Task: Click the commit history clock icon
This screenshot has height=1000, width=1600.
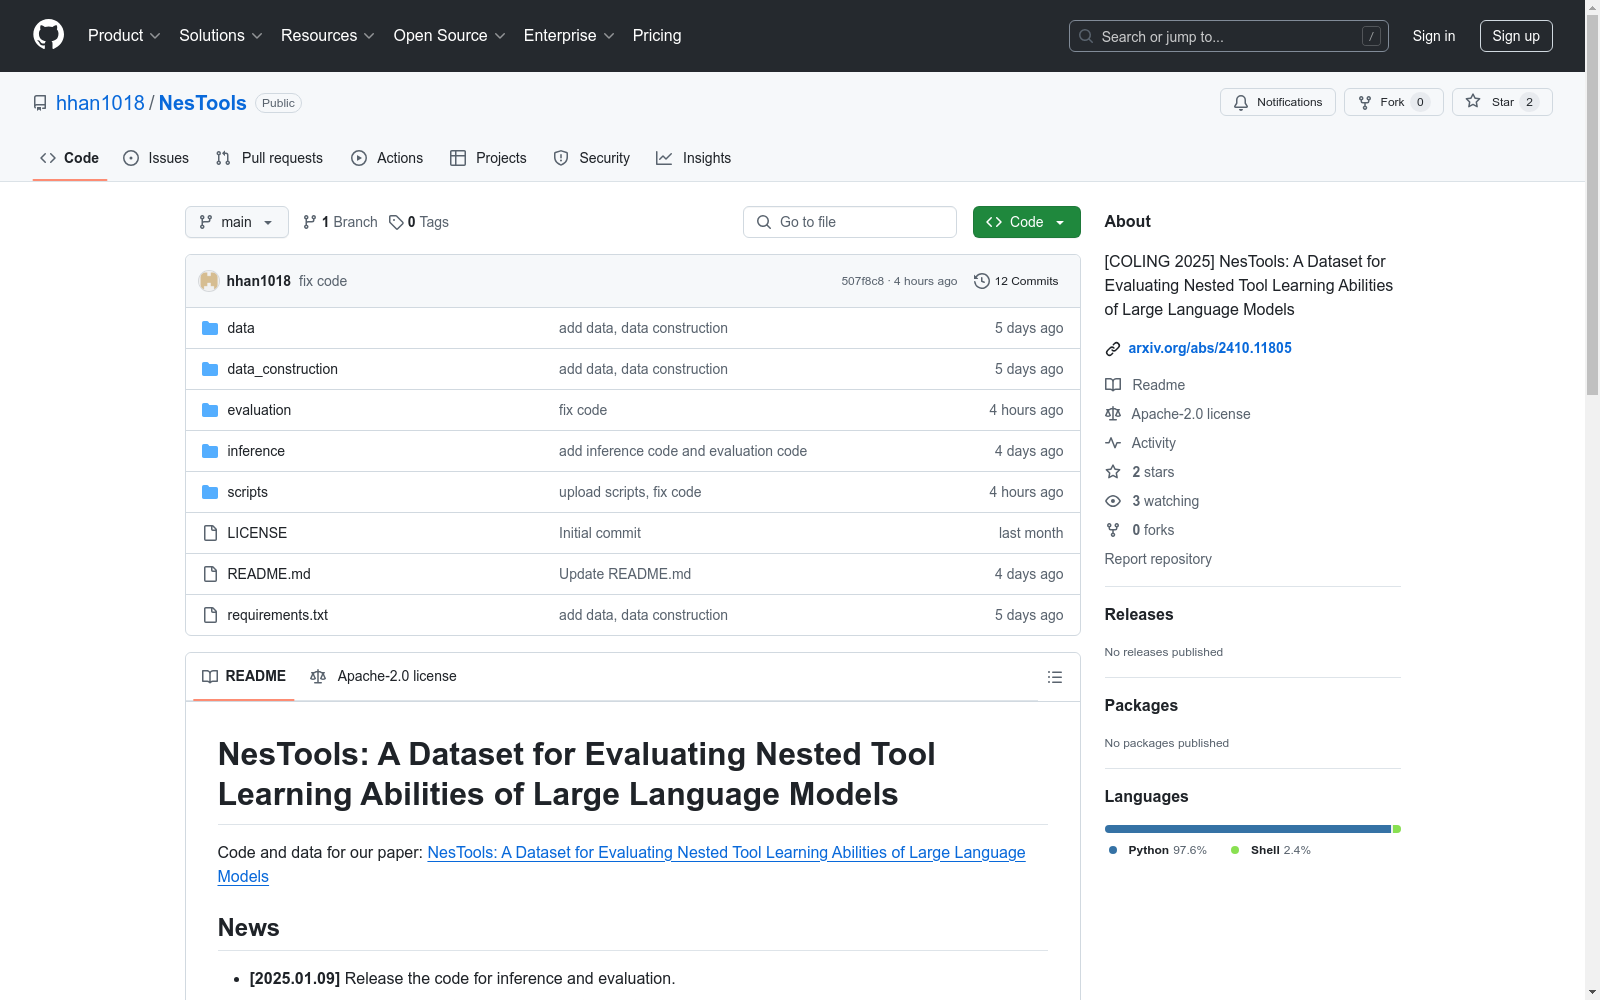Action: tap(982, 281)
